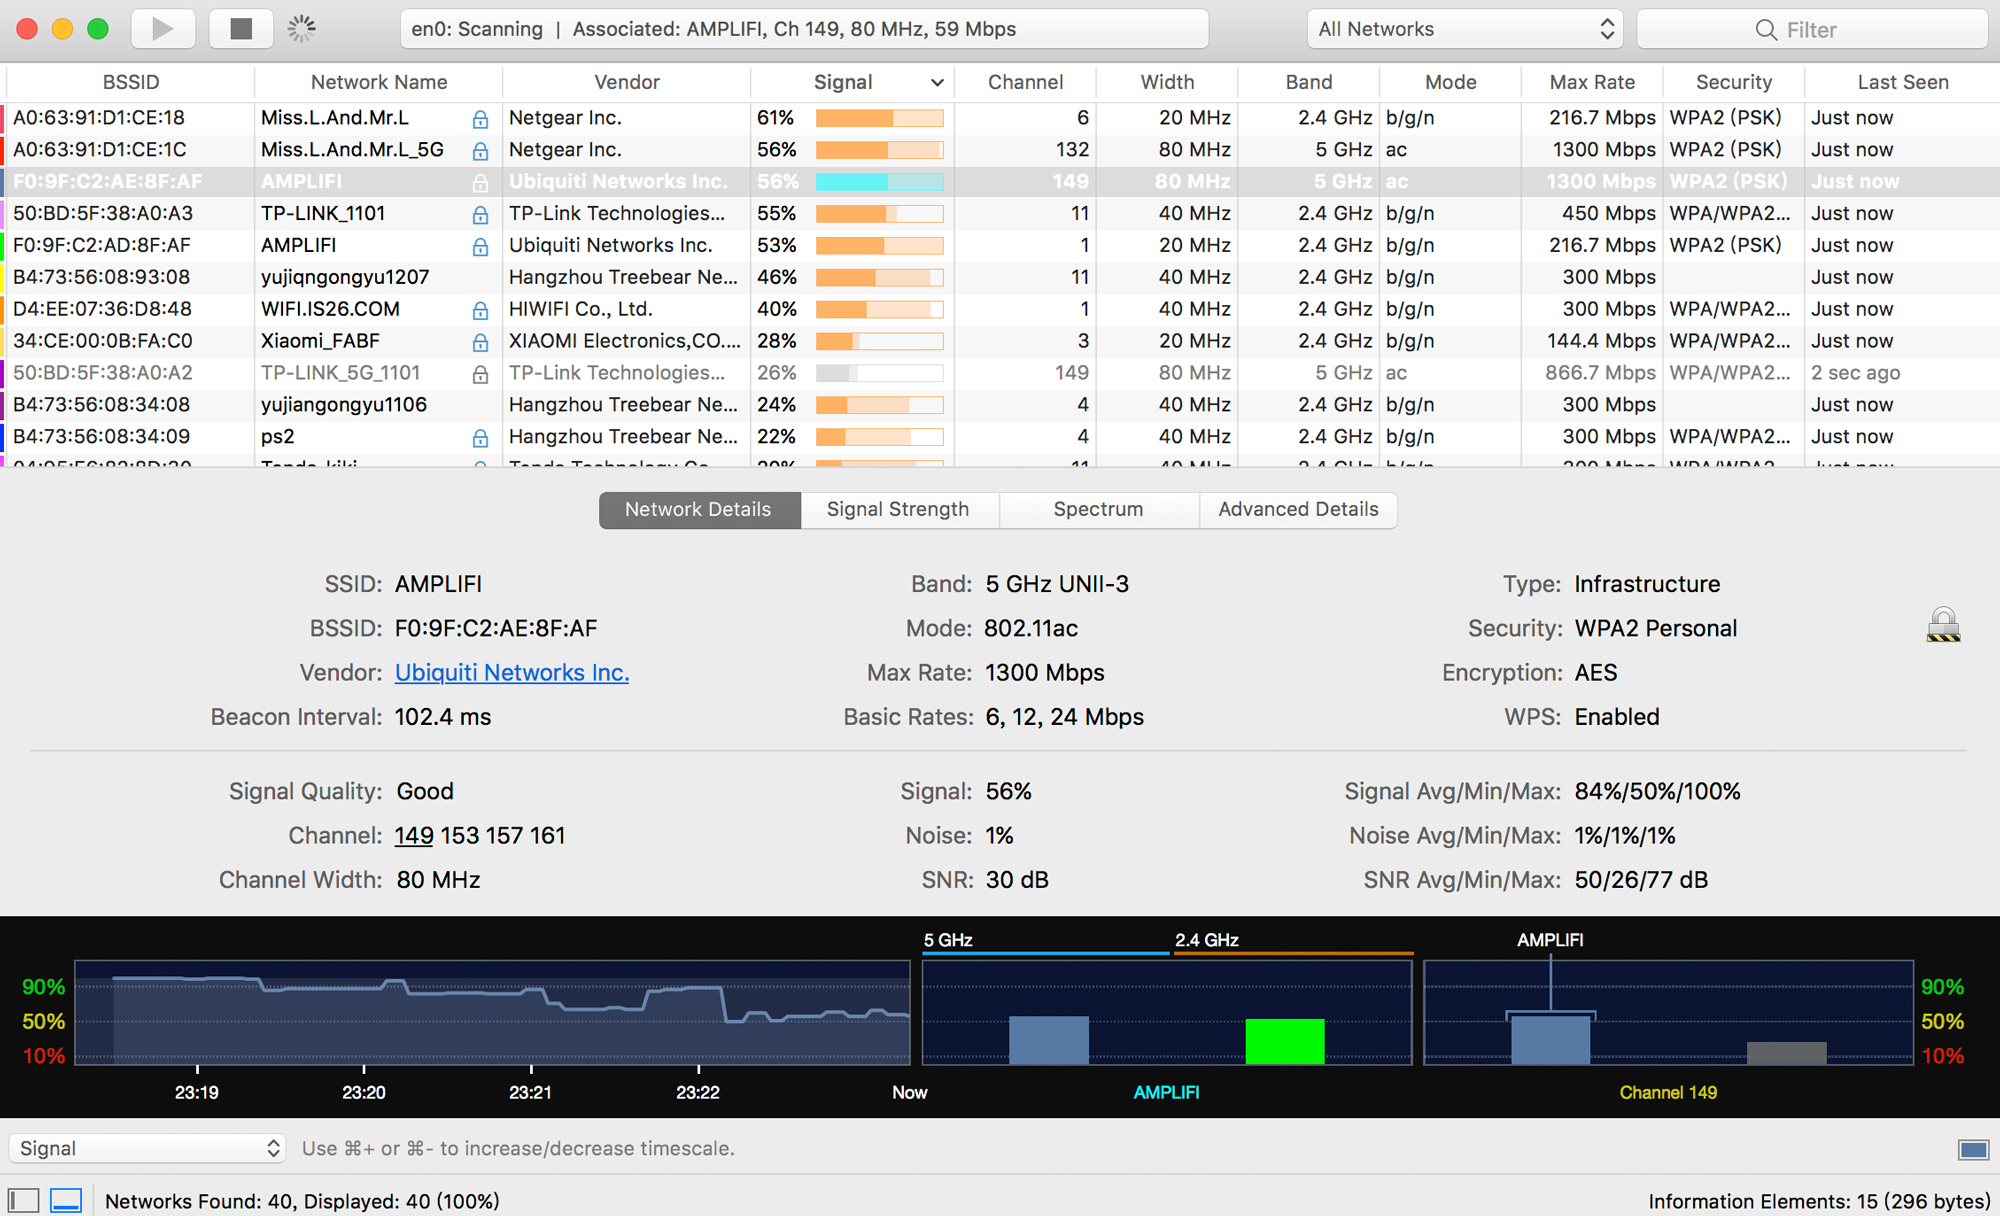Open the Ubiquiti Networks Inc. vendor link
The image size is (2000, 1216).
click(511, 672)
